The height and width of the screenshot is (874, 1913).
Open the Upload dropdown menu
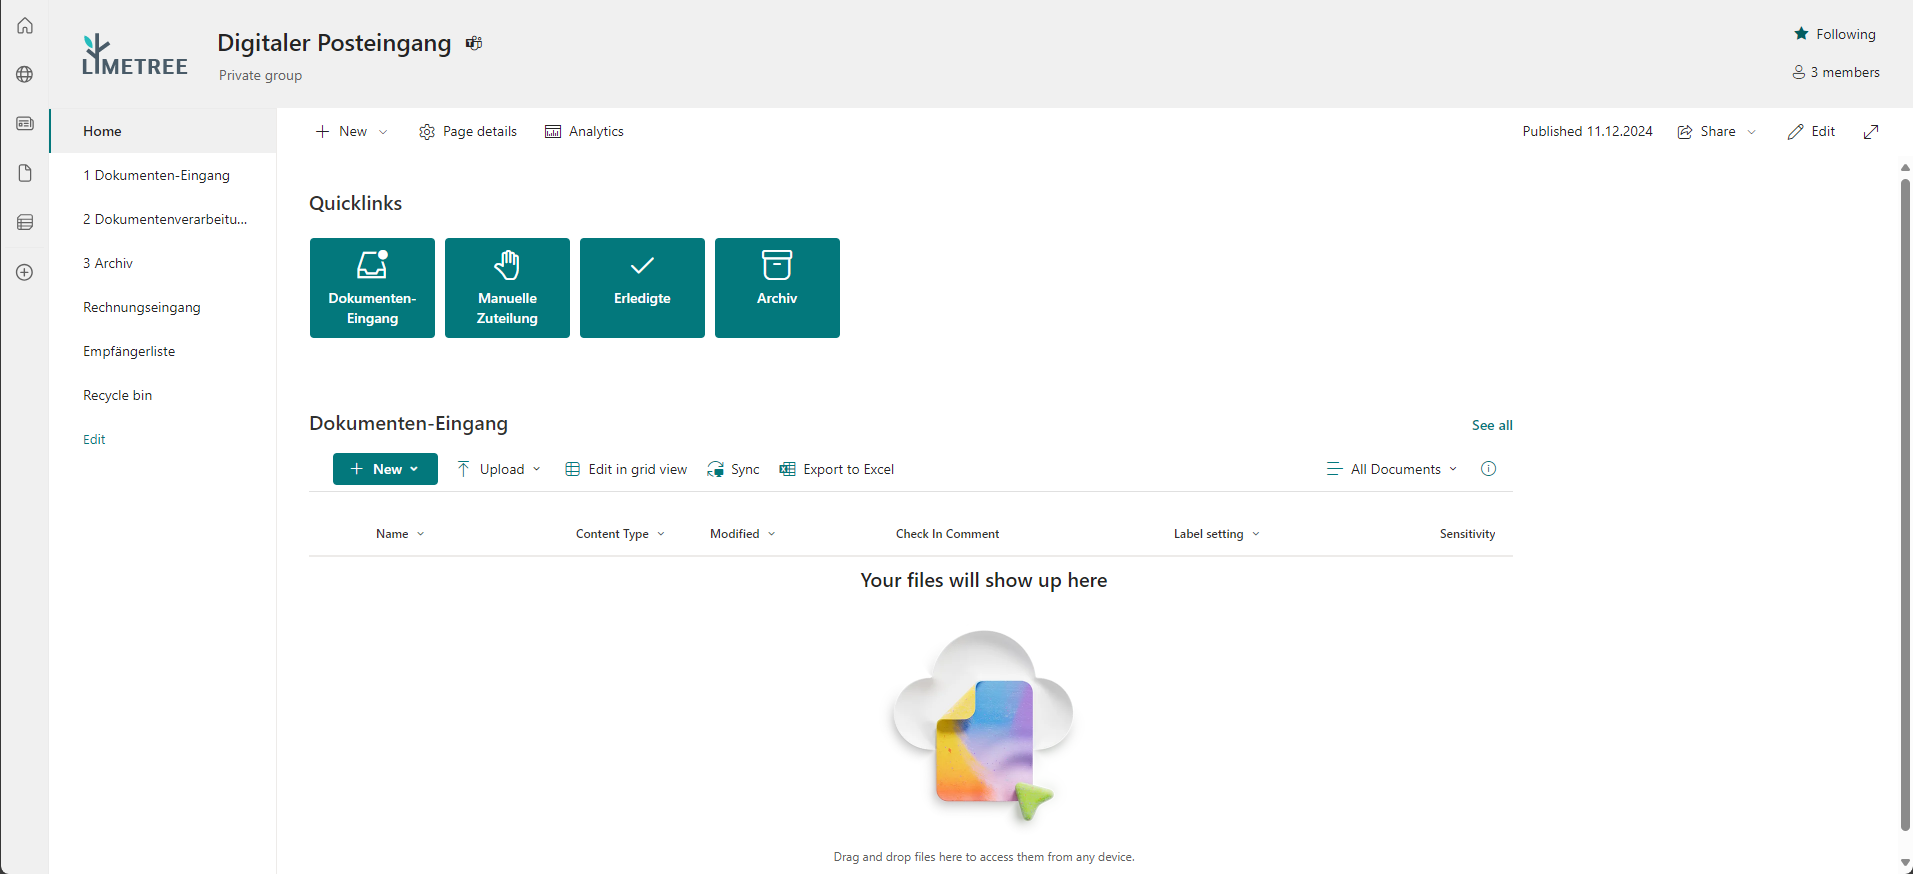(499, 469)
